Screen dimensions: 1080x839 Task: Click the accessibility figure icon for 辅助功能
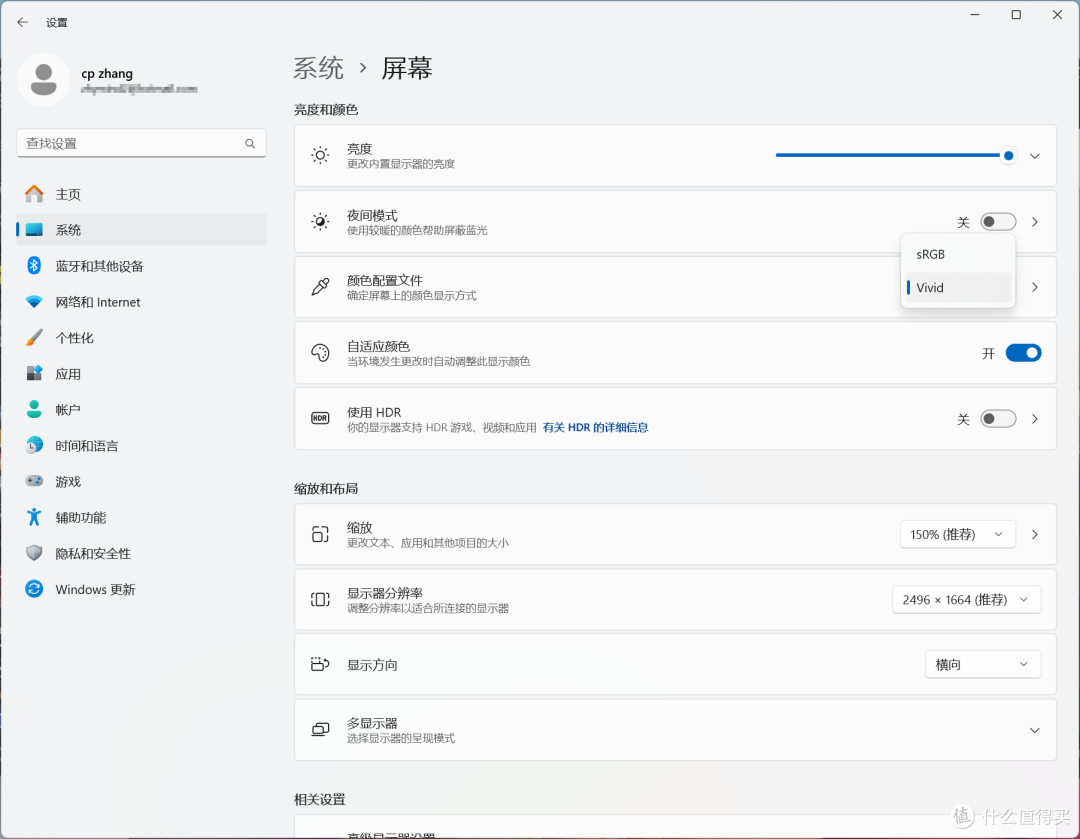tap(34, 517)
